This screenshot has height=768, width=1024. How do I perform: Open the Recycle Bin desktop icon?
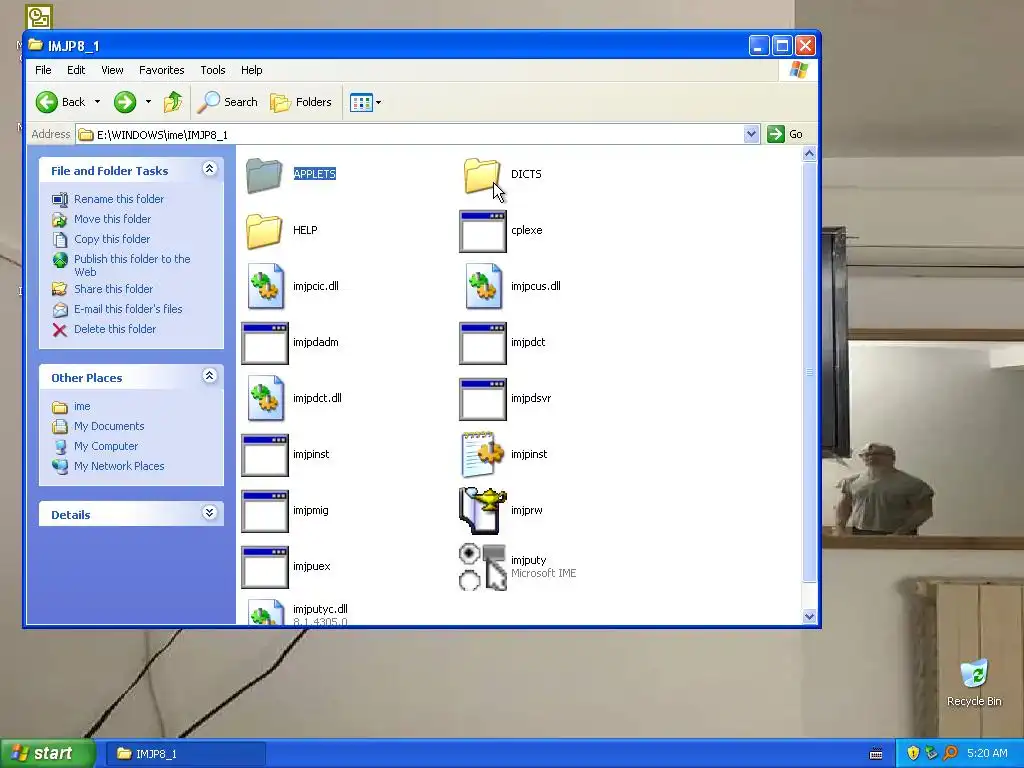point(974,683)
